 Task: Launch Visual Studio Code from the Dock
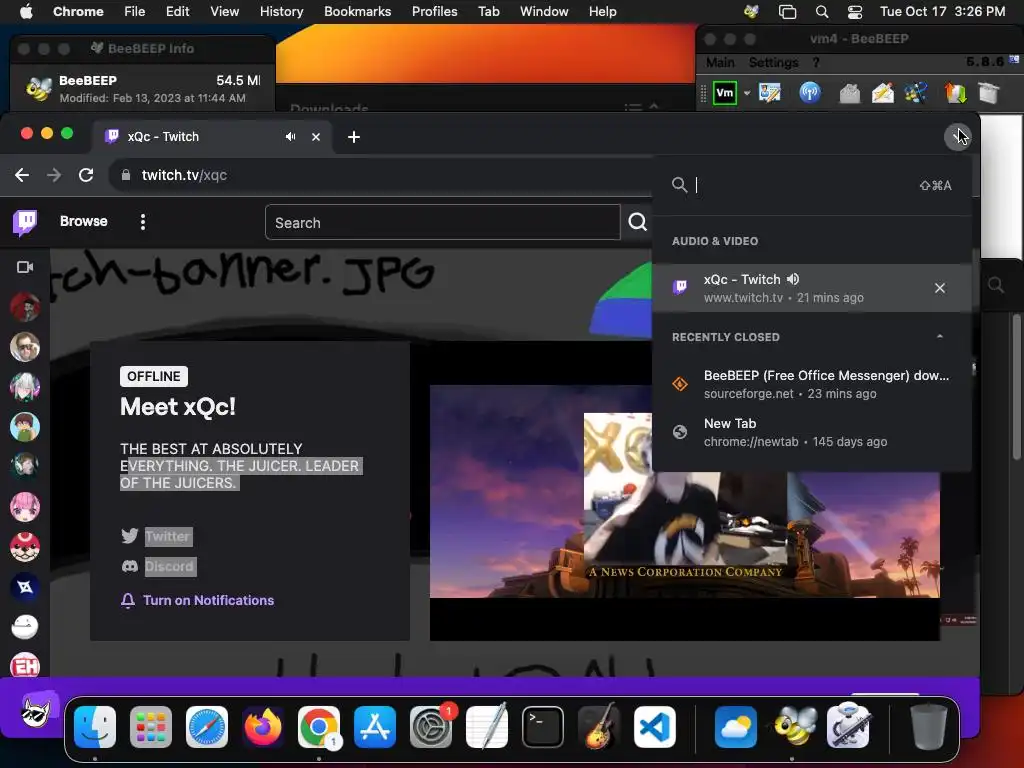coord(654,727)
